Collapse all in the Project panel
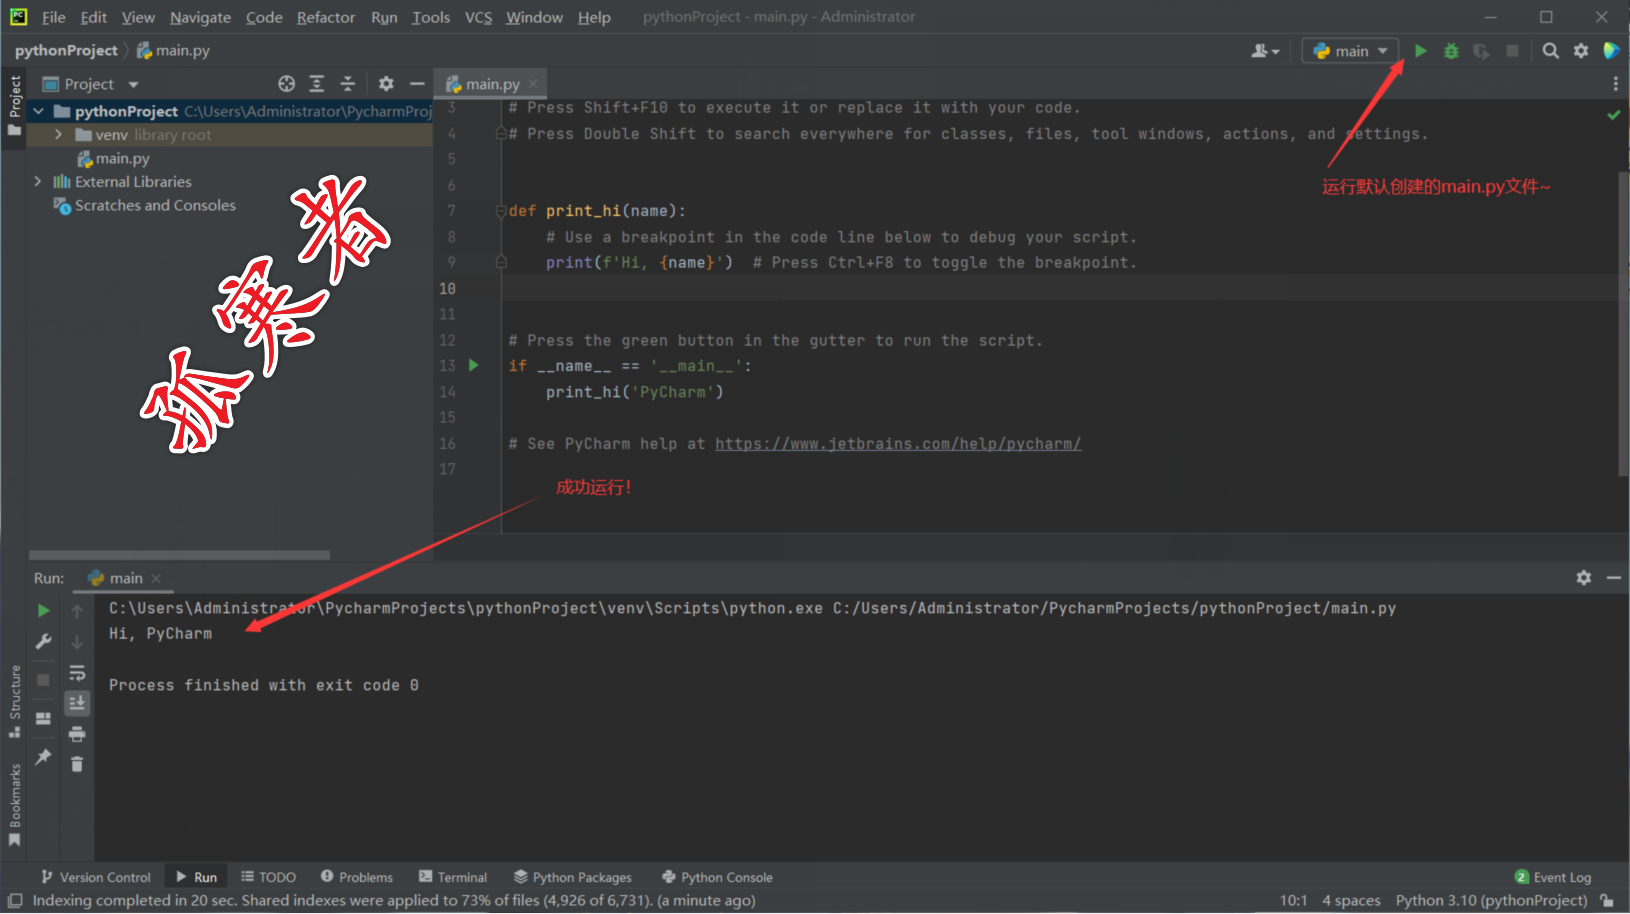 tap(347, 84)
